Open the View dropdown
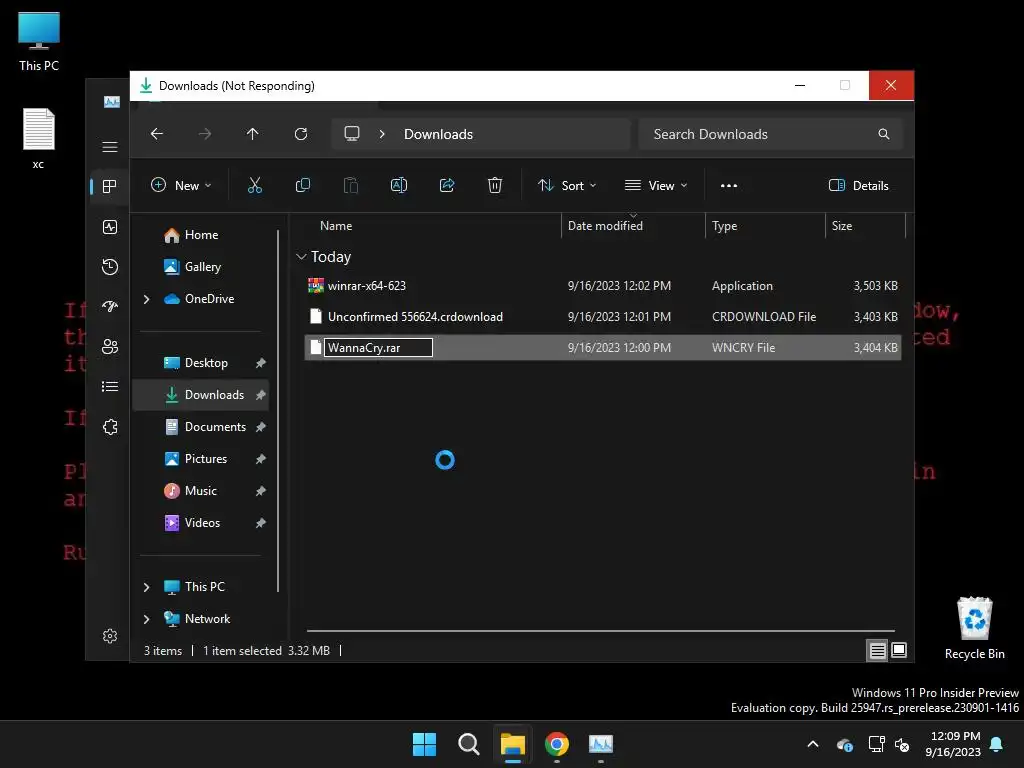Image resolution: width=1024 pixels, height=768 pixels. 656,185
